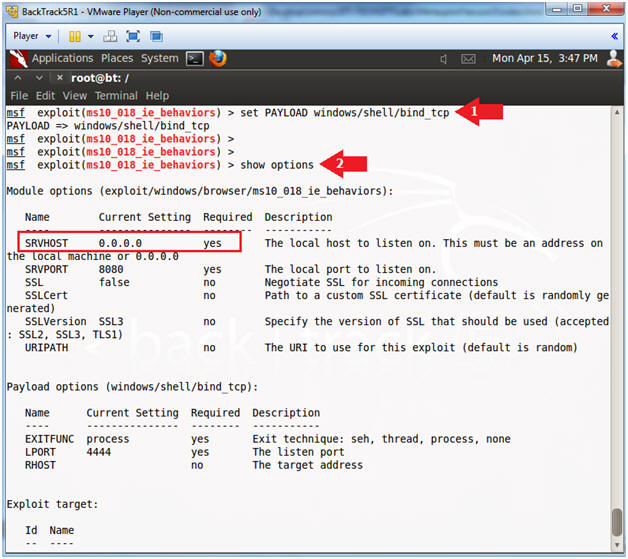628x559 pixels.
Task: Click the terminal scrollbar thumb
Action: click(x=617, y=521)
